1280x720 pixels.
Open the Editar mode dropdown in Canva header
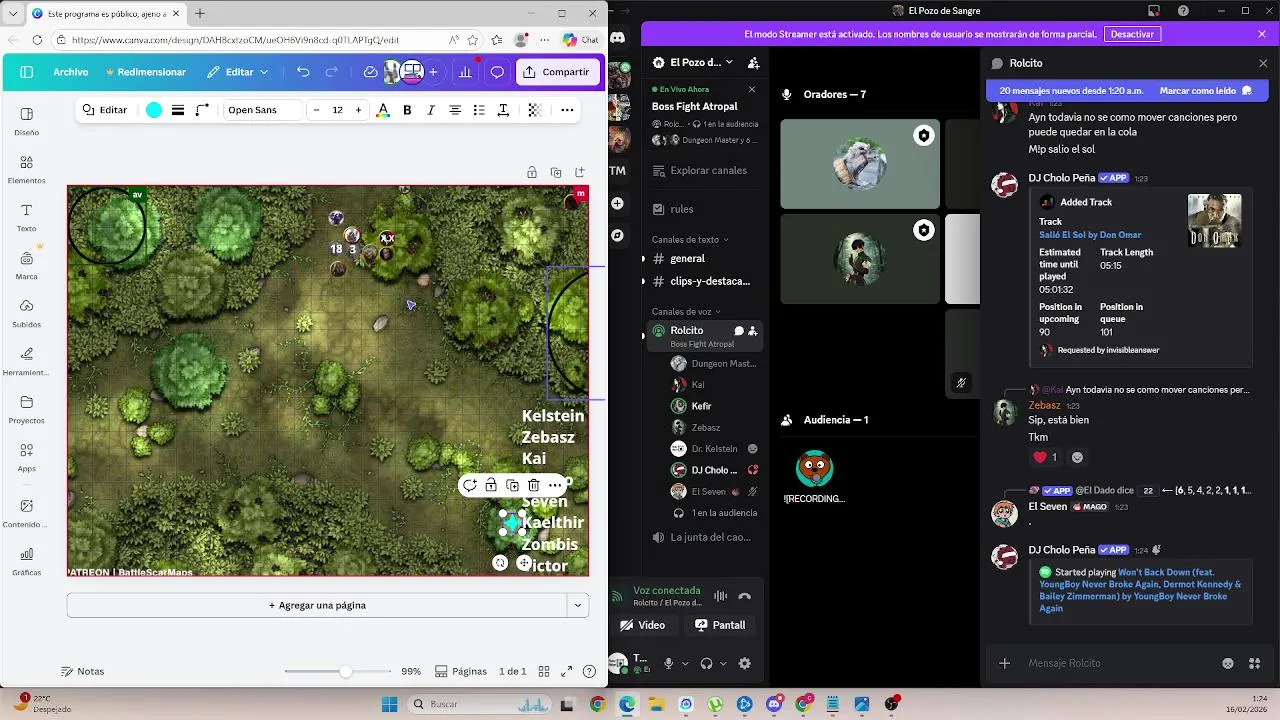coord(238,72)
